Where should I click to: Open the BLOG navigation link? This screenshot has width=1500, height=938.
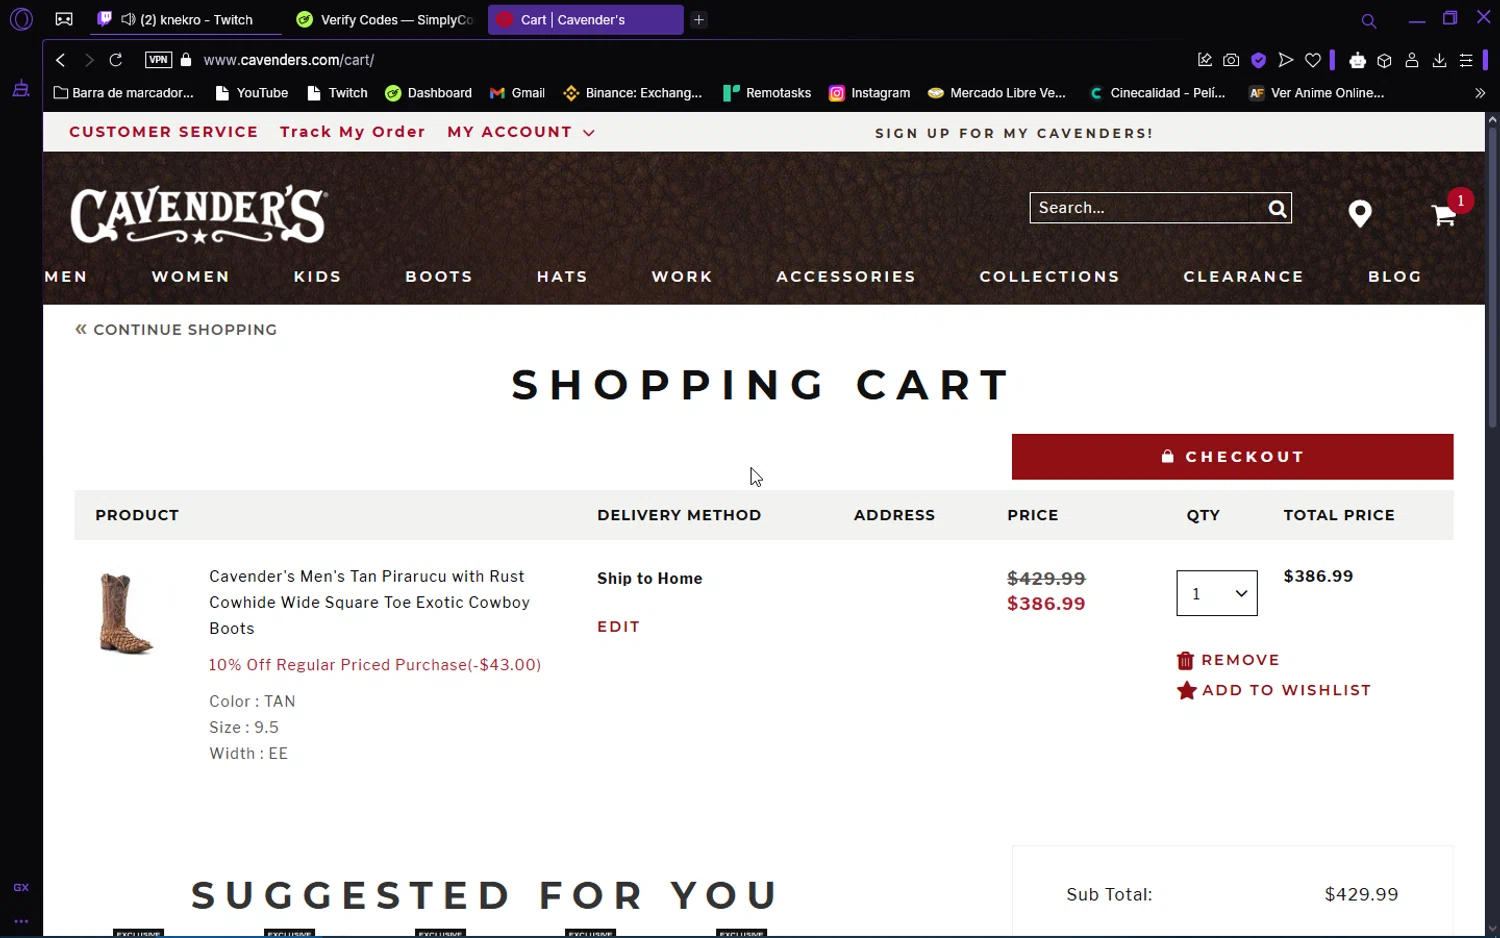point(1395,277)
